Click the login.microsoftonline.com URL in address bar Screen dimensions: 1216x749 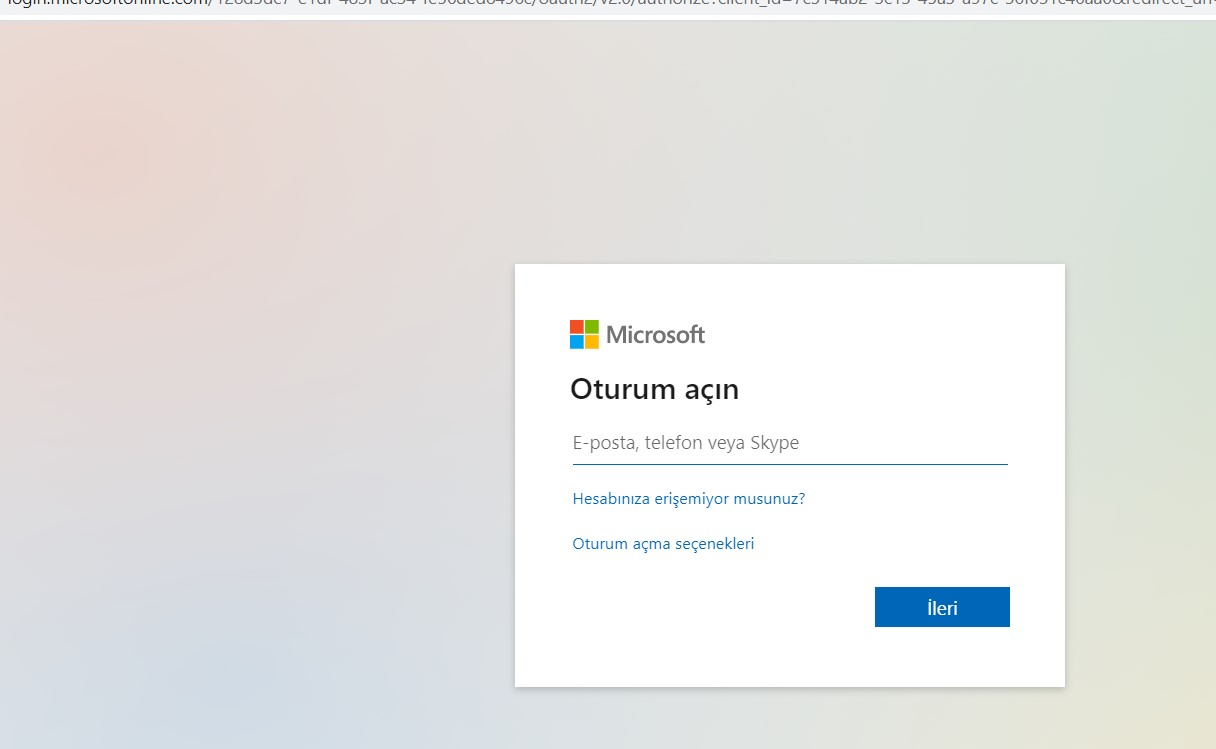[608, 5]
